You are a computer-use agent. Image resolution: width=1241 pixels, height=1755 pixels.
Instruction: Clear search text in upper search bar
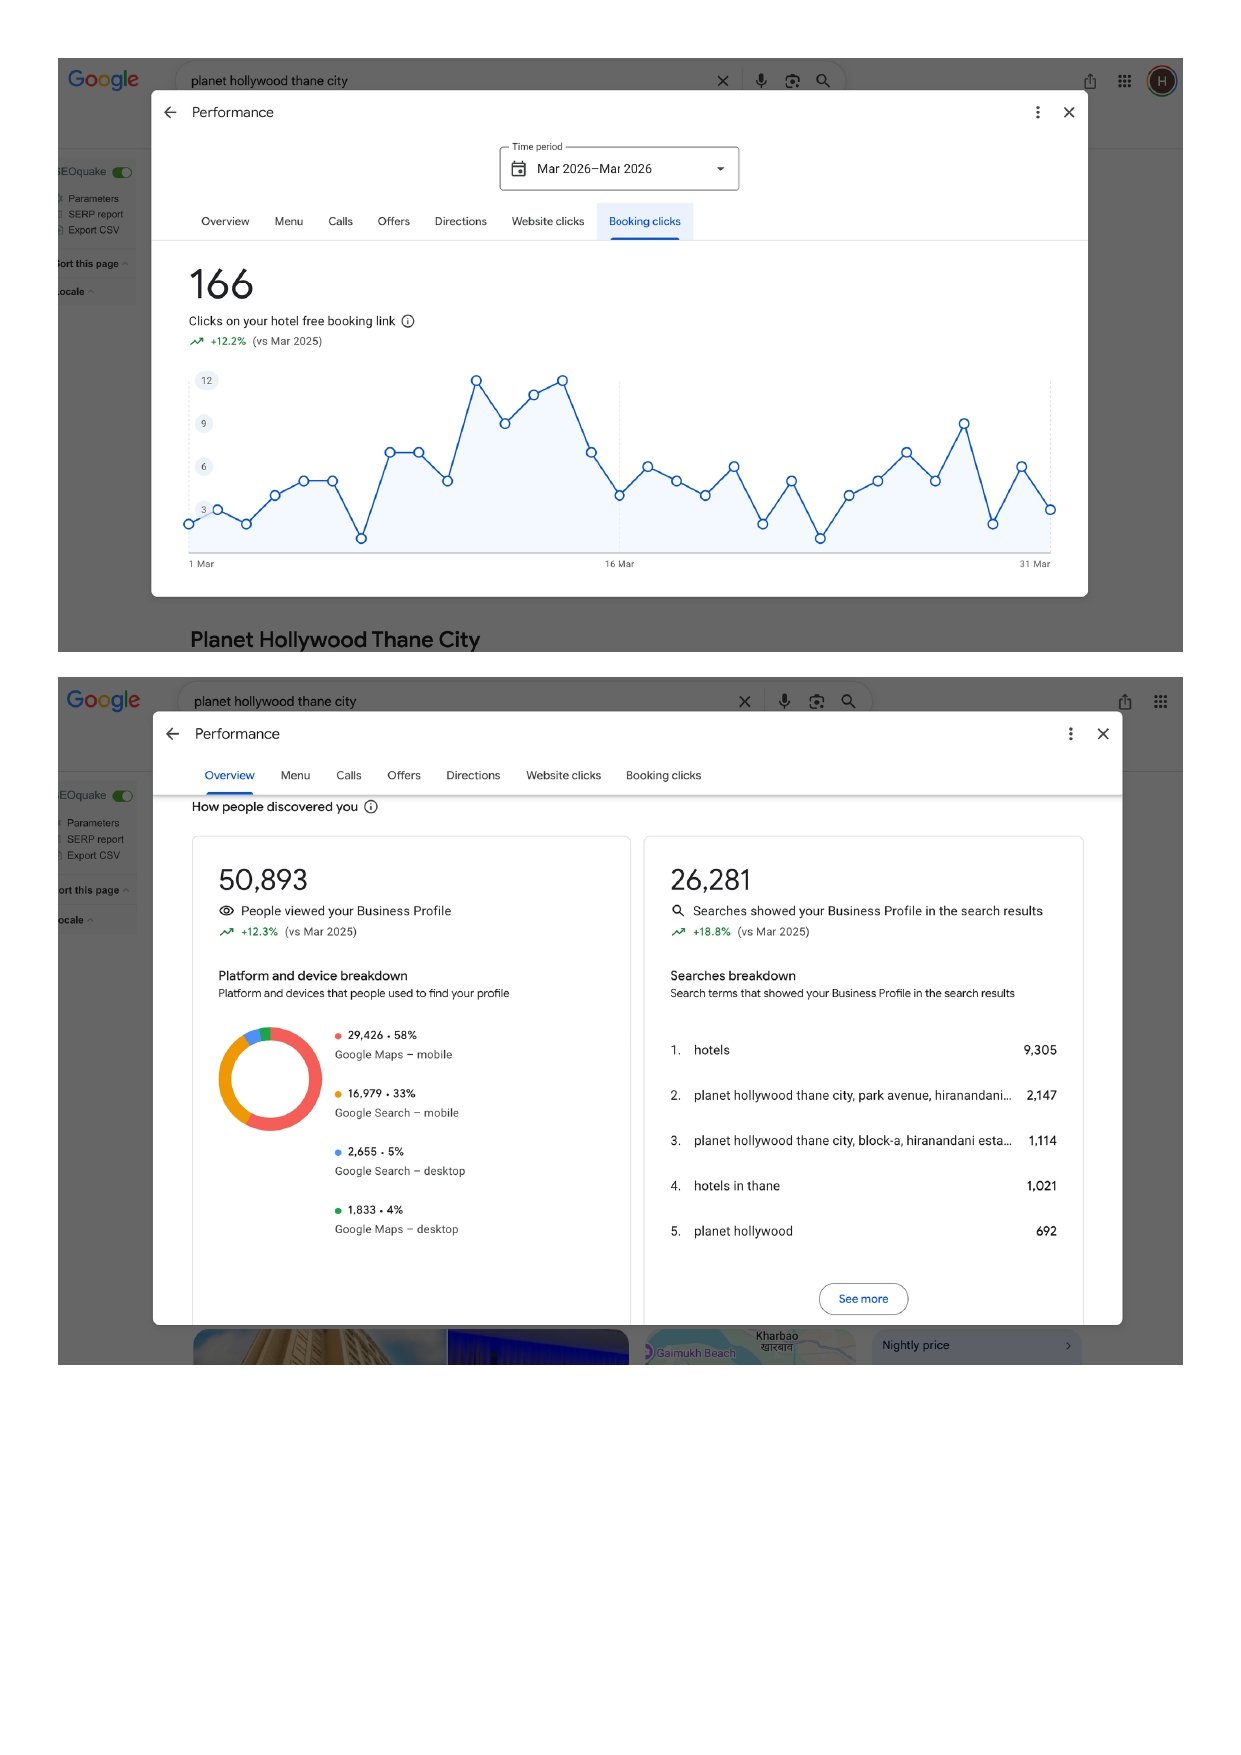point(723,81)
